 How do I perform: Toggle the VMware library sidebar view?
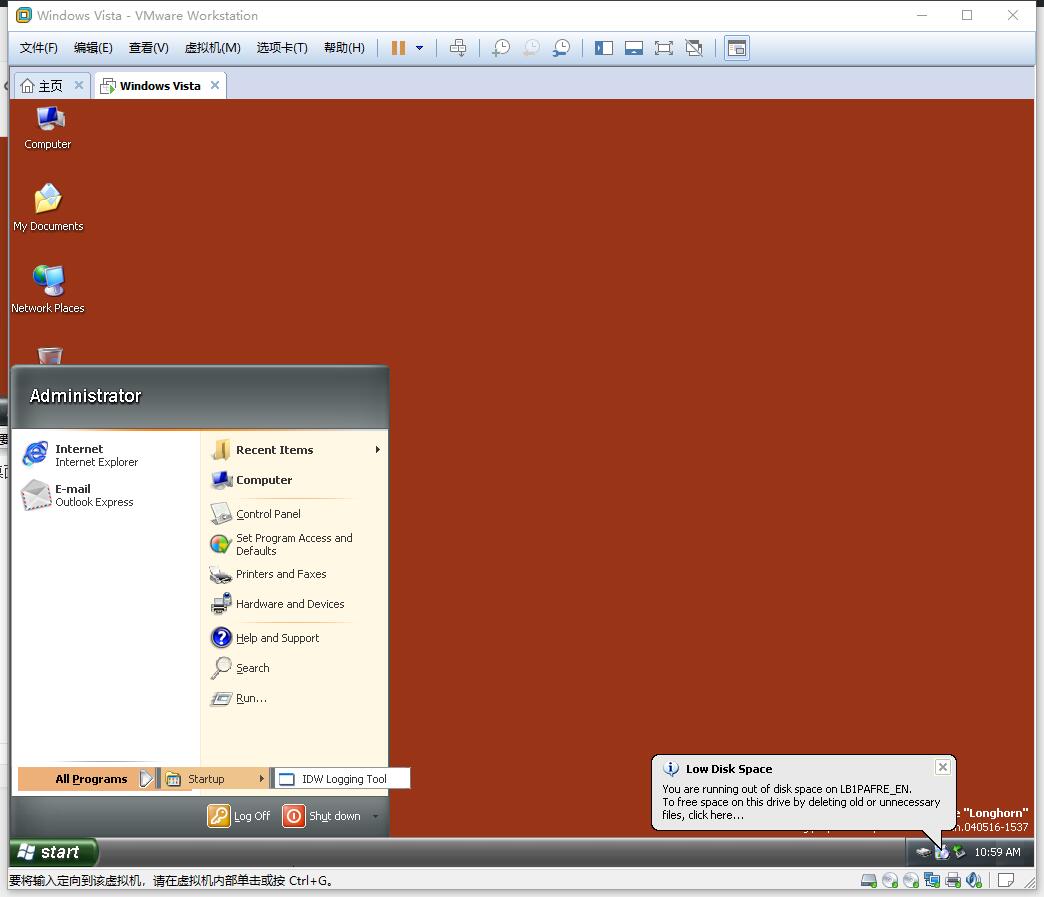pyautogui.click(x=604, y=48)
